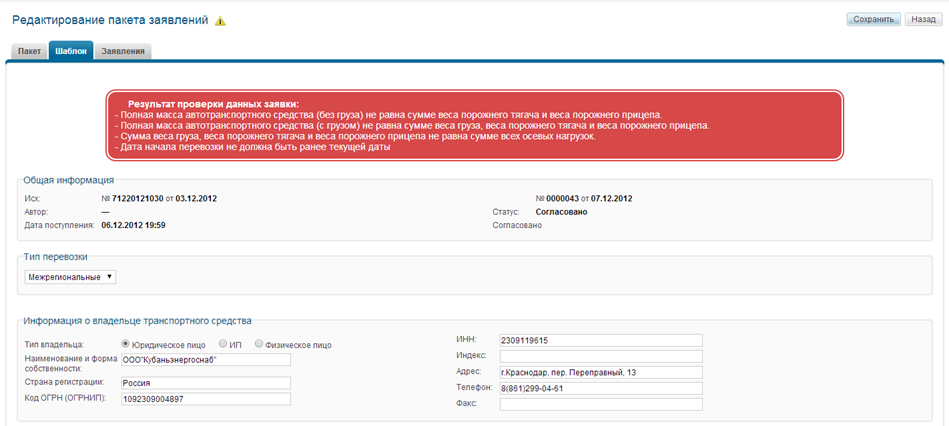
Task: Click the Код ОГРН (ОГРНИП) field
Action: coord(204,399)
